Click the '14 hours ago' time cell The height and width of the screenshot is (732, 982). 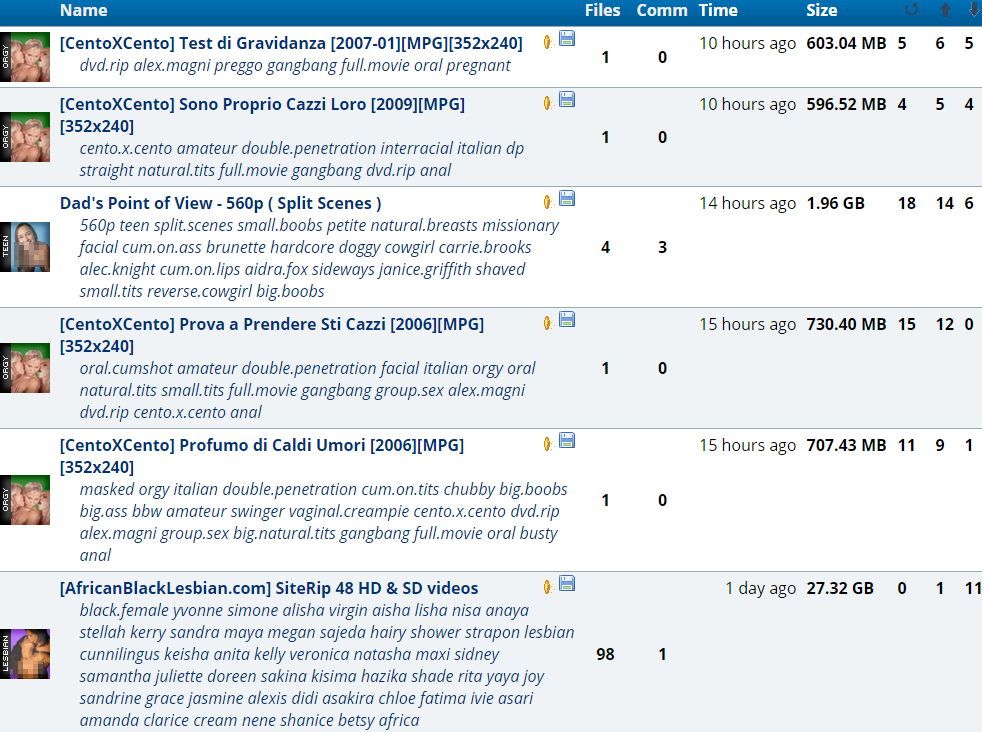point(747,204)
